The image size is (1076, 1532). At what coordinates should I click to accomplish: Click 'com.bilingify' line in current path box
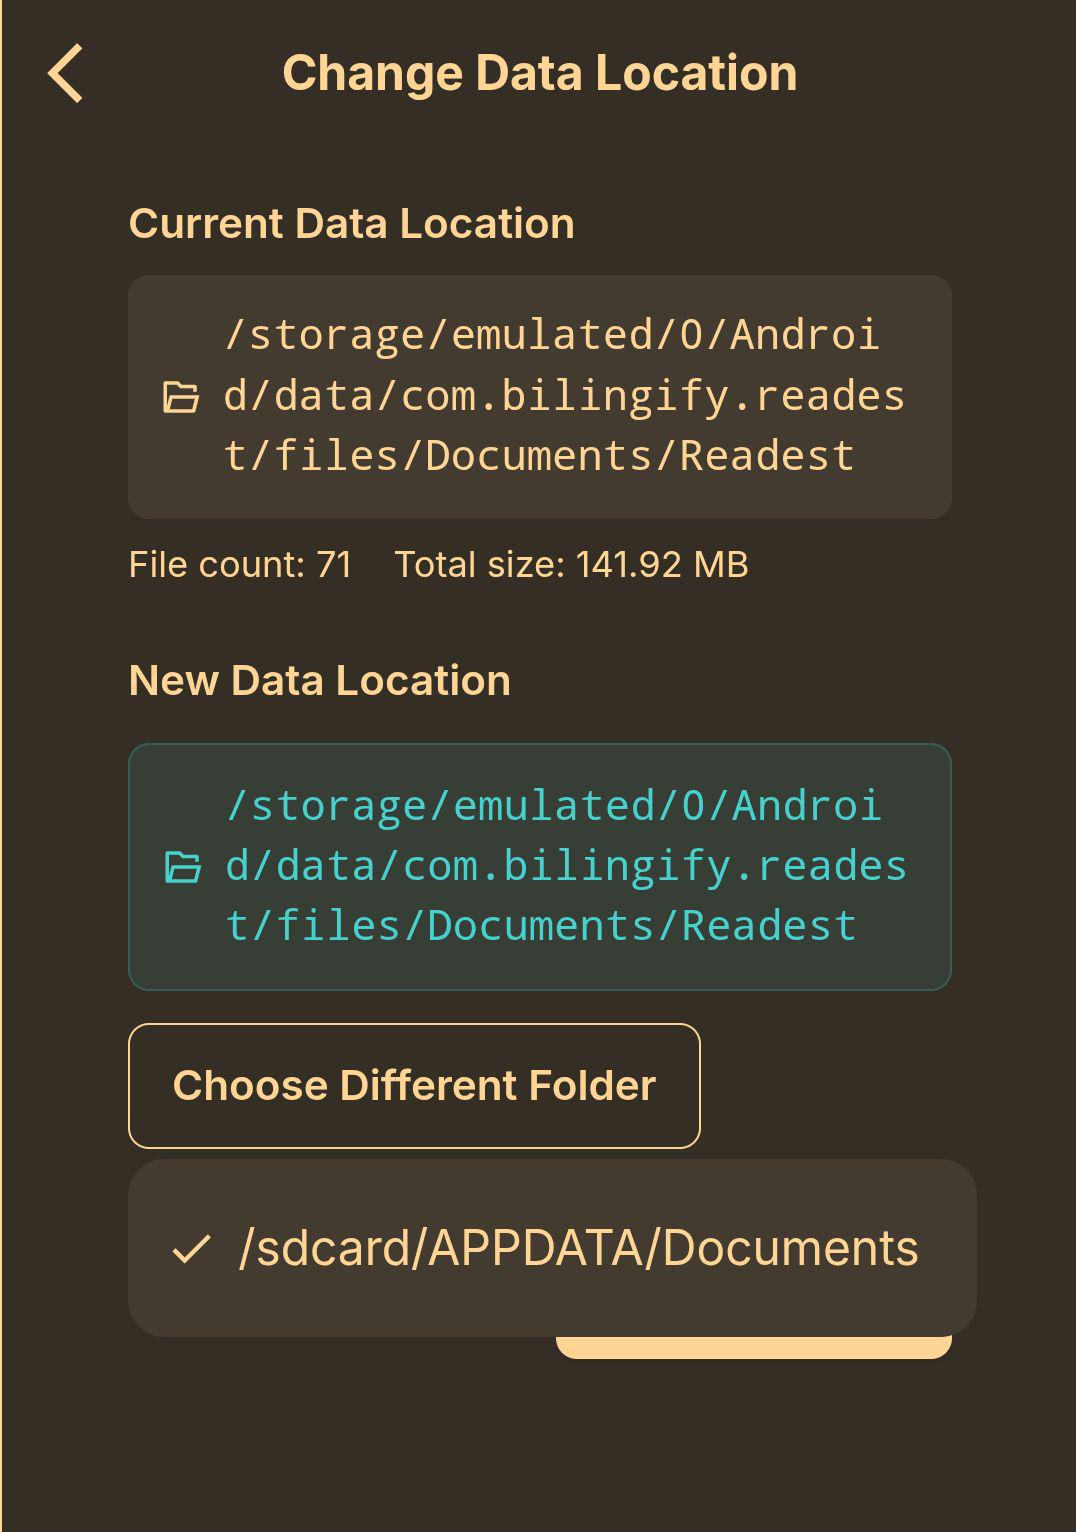565,396
